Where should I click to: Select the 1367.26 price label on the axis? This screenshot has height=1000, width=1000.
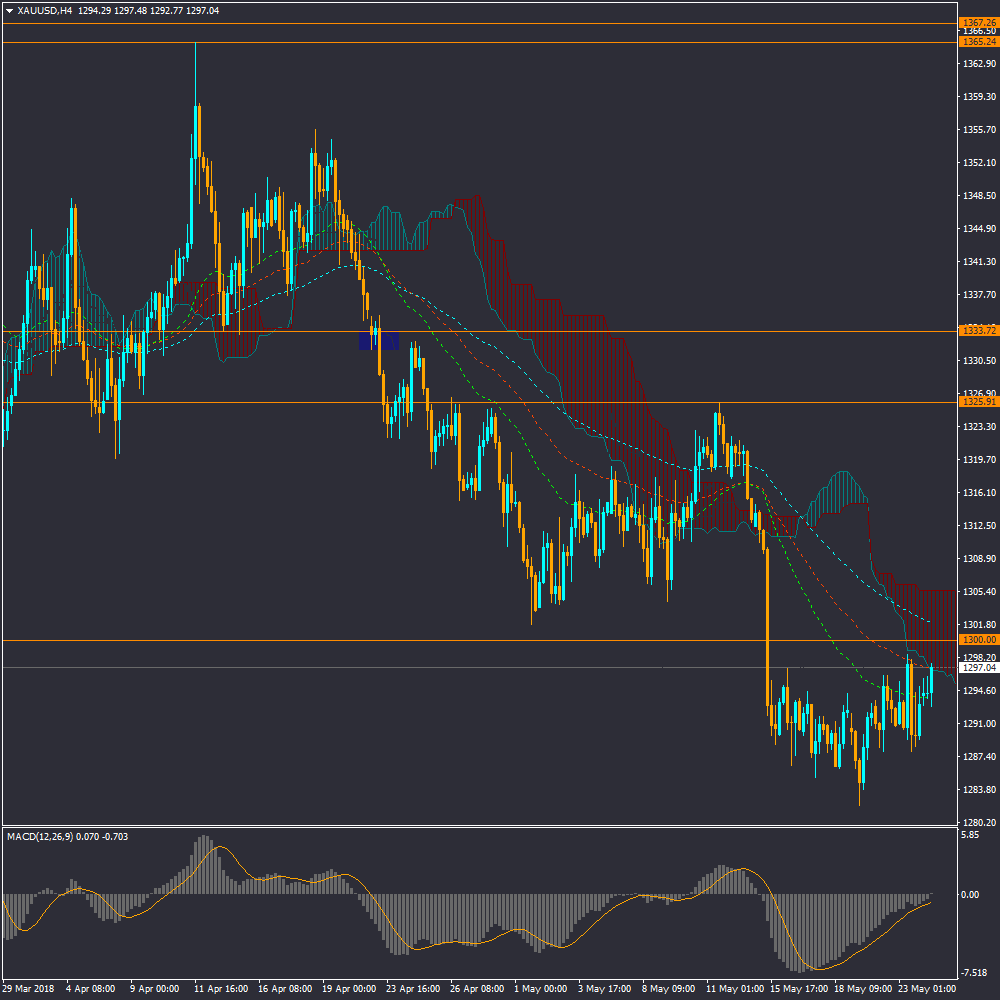pos(978,22)
